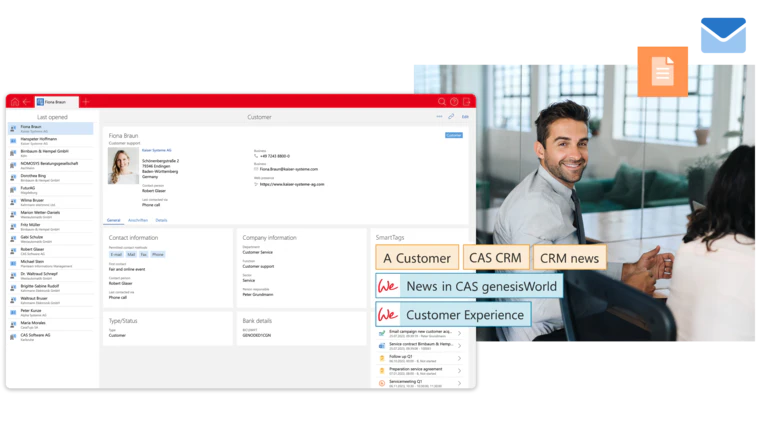Viewport: 768px width, 432px height.
Task: Go to the home screen icon
Action: [15, 102]
